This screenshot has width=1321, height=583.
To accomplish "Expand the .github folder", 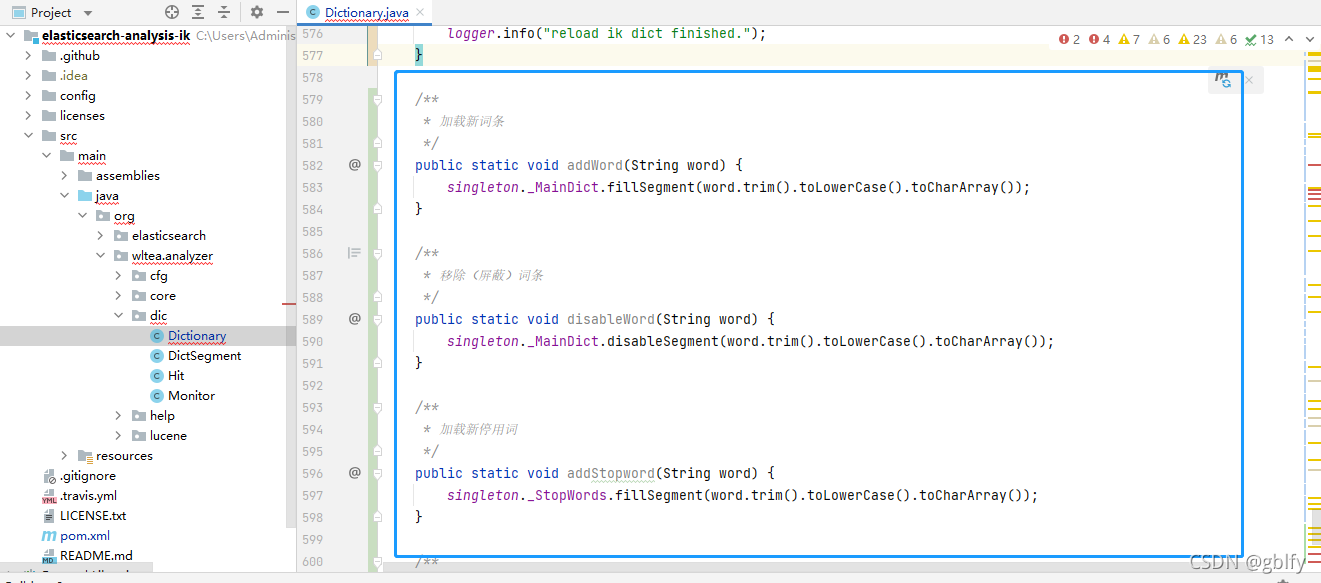I will point(28,56).
